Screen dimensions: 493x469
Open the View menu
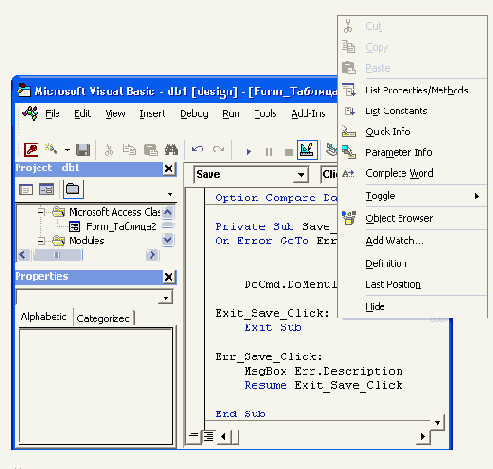(x=115, y=114)
